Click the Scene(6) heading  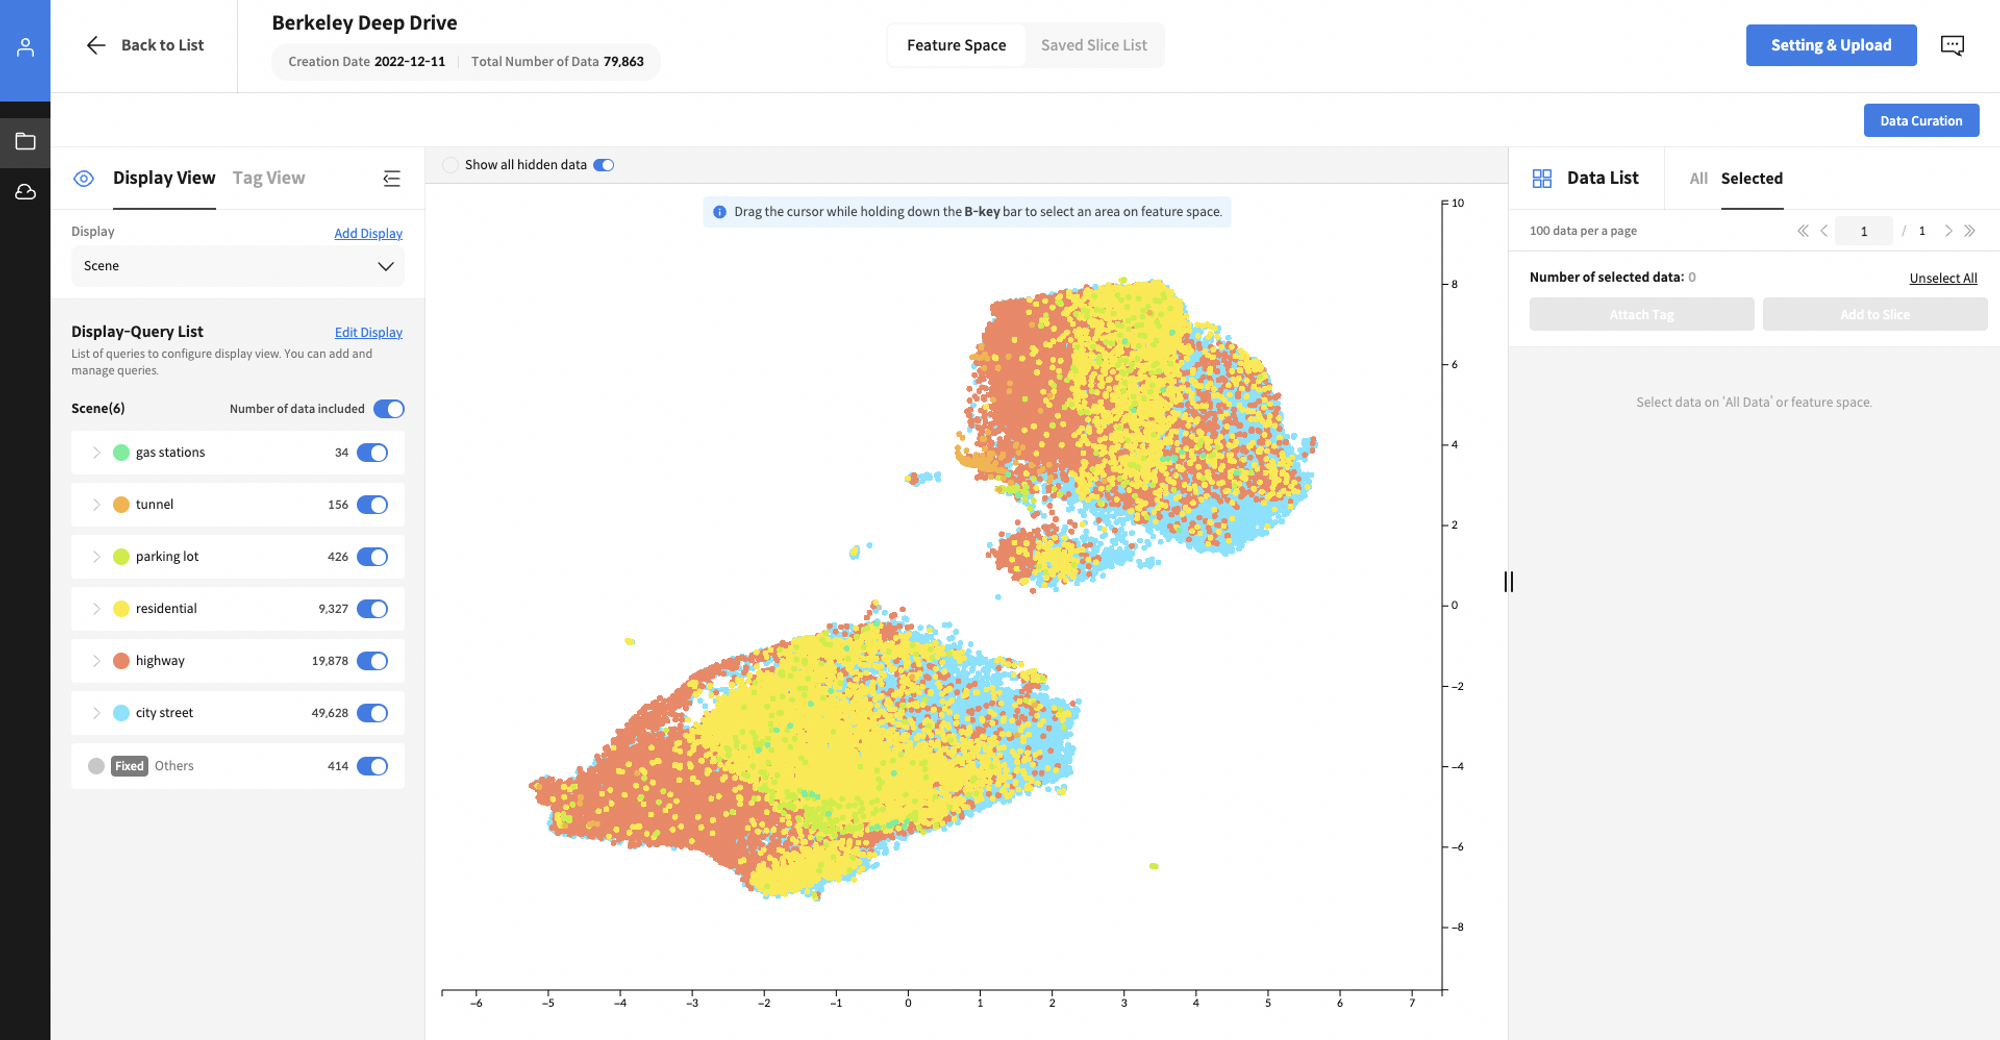(98, 409)
